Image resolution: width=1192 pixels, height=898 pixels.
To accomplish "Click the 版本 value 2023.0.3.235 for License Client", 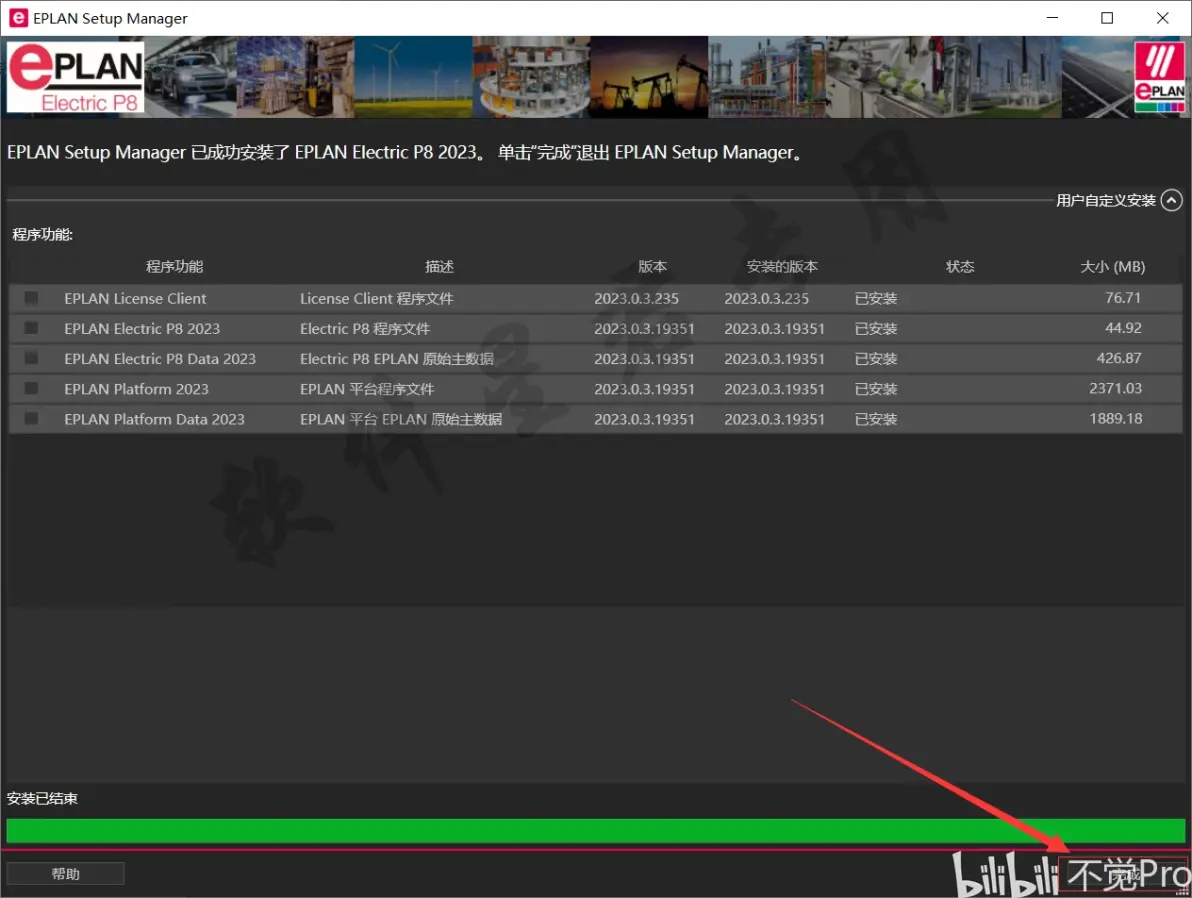I will 636,298.
